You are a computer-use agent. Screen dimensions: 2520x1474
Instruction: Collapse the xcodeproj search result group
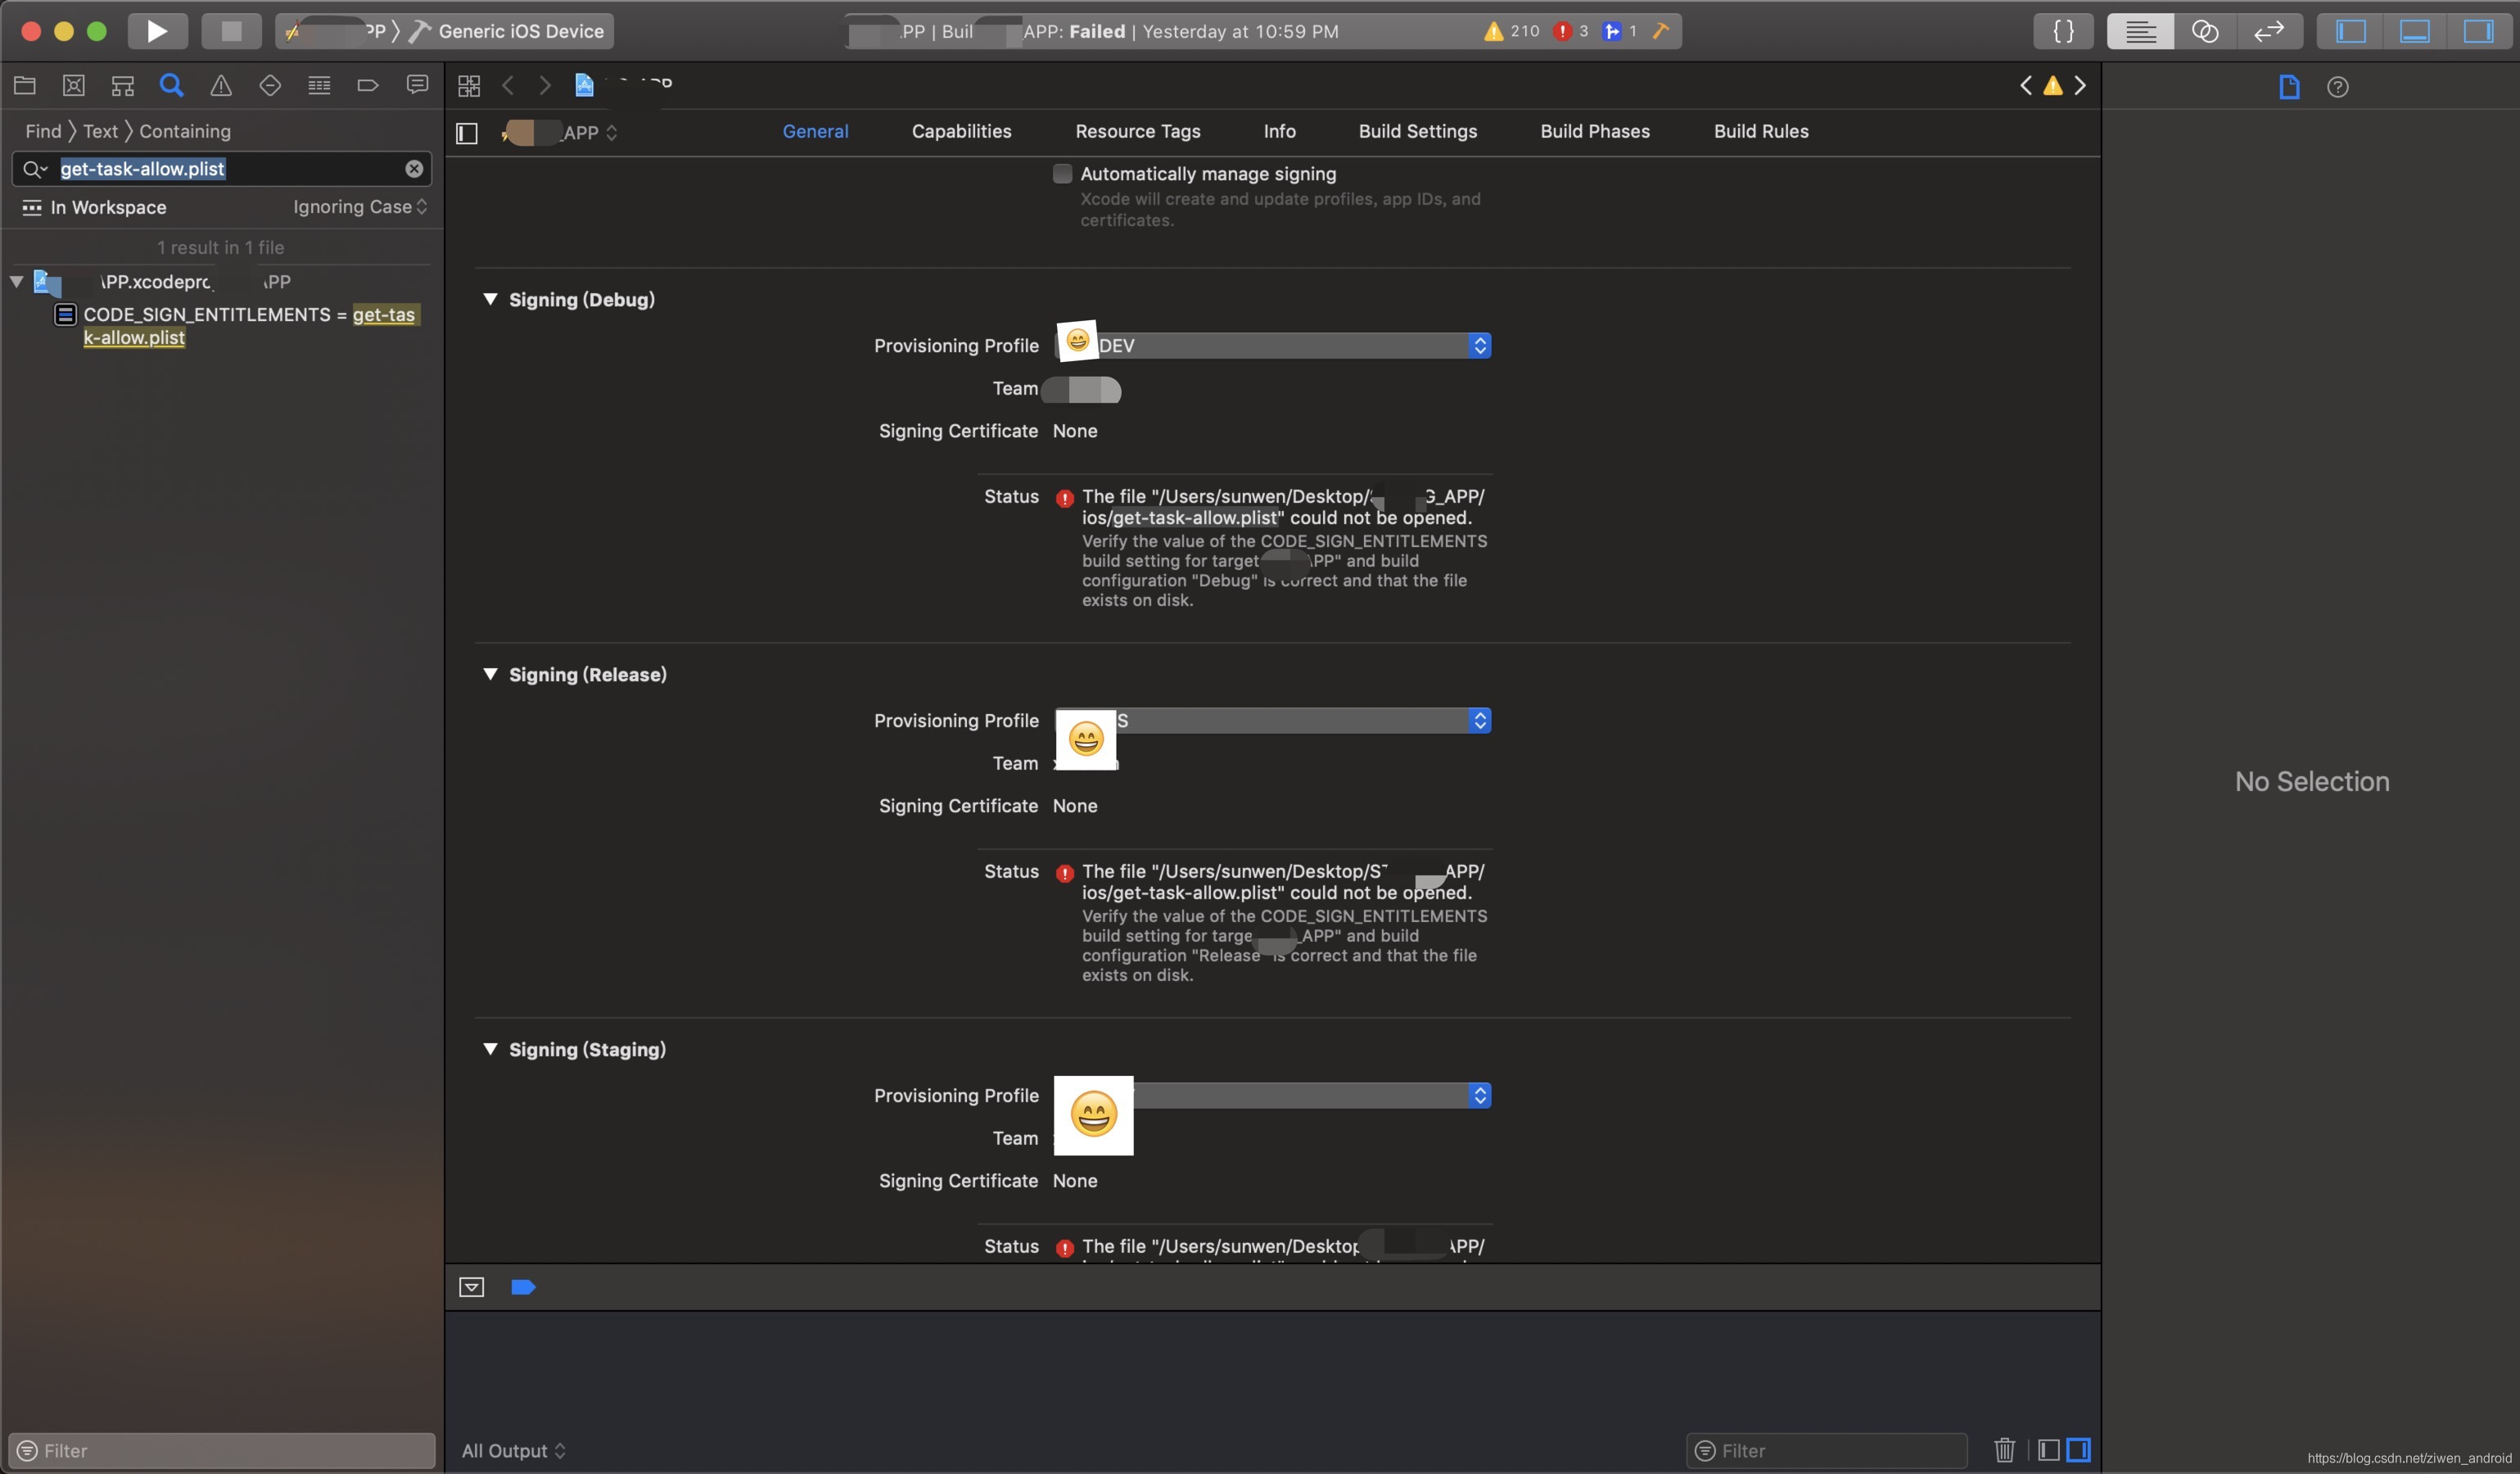pyautogui.click(x=17, y=282)
